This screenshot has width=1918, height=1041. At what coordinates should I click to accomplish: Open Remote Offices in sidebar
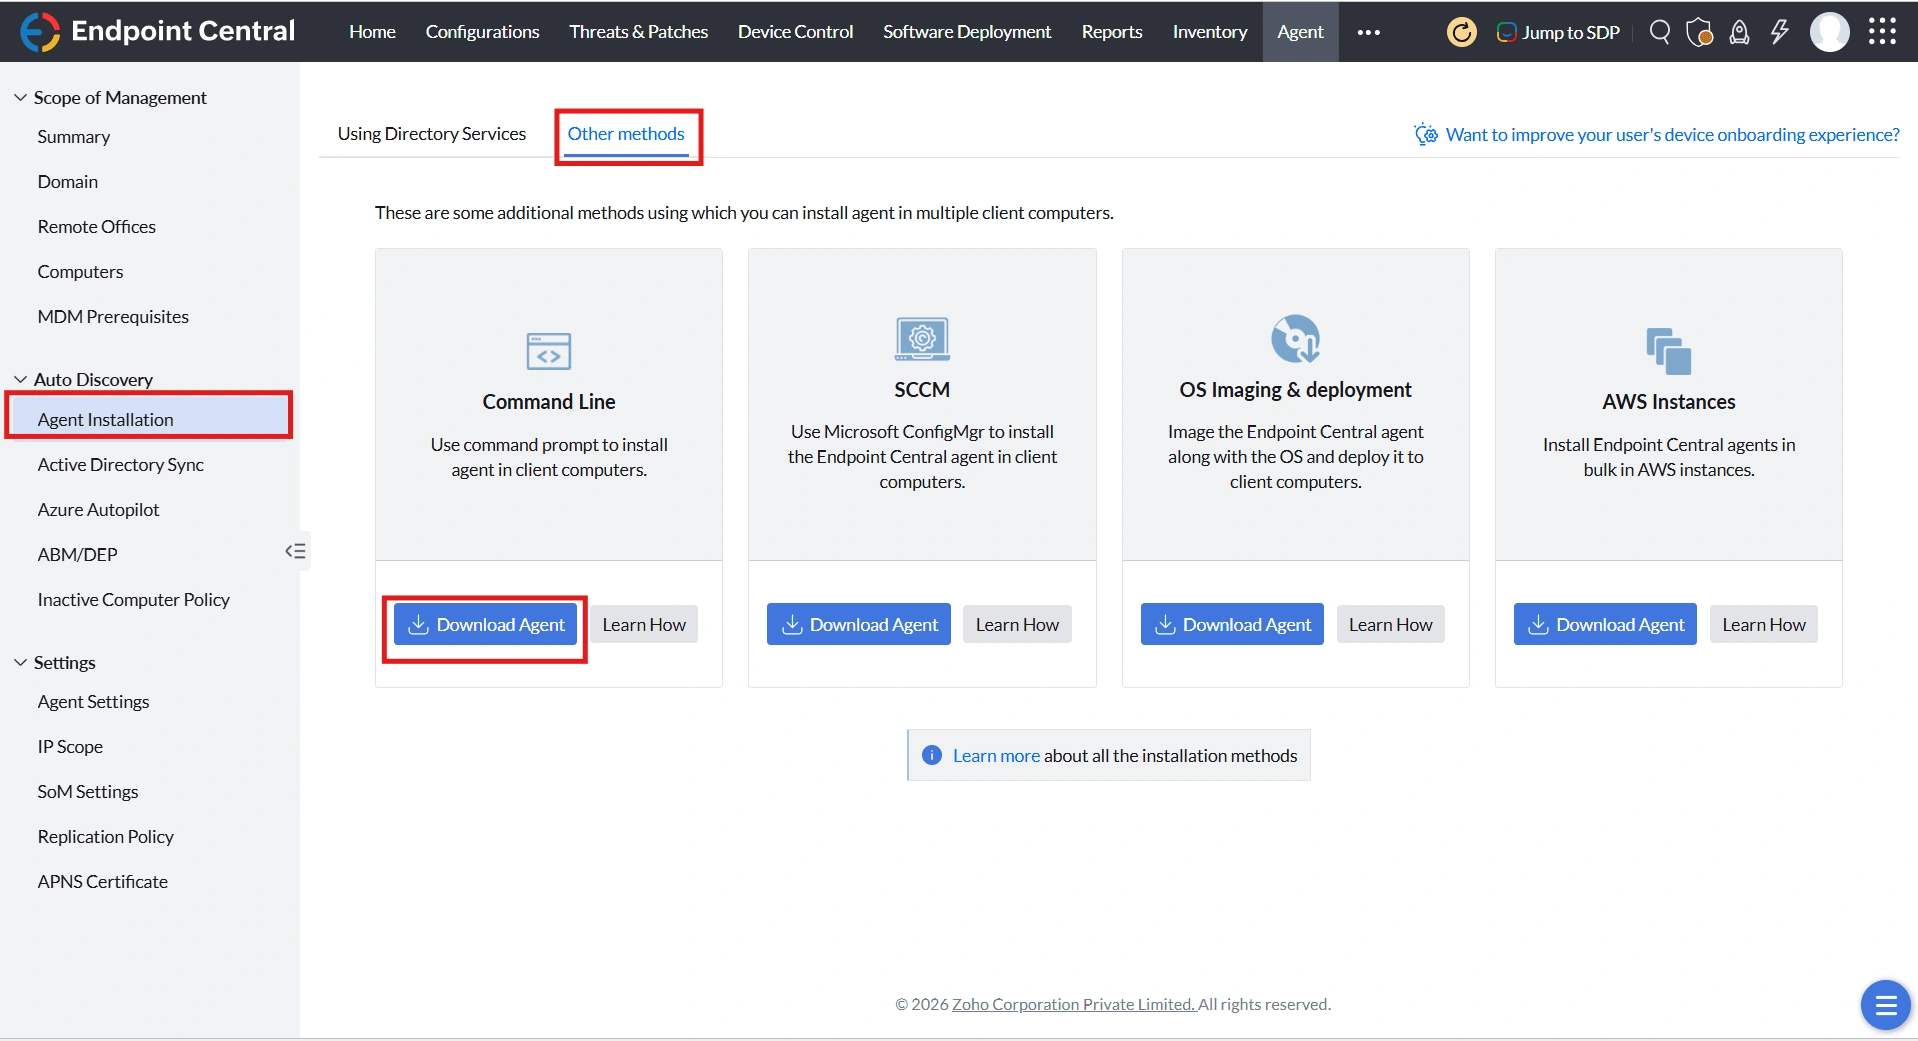pyautogui.click(x=97, y=227)
